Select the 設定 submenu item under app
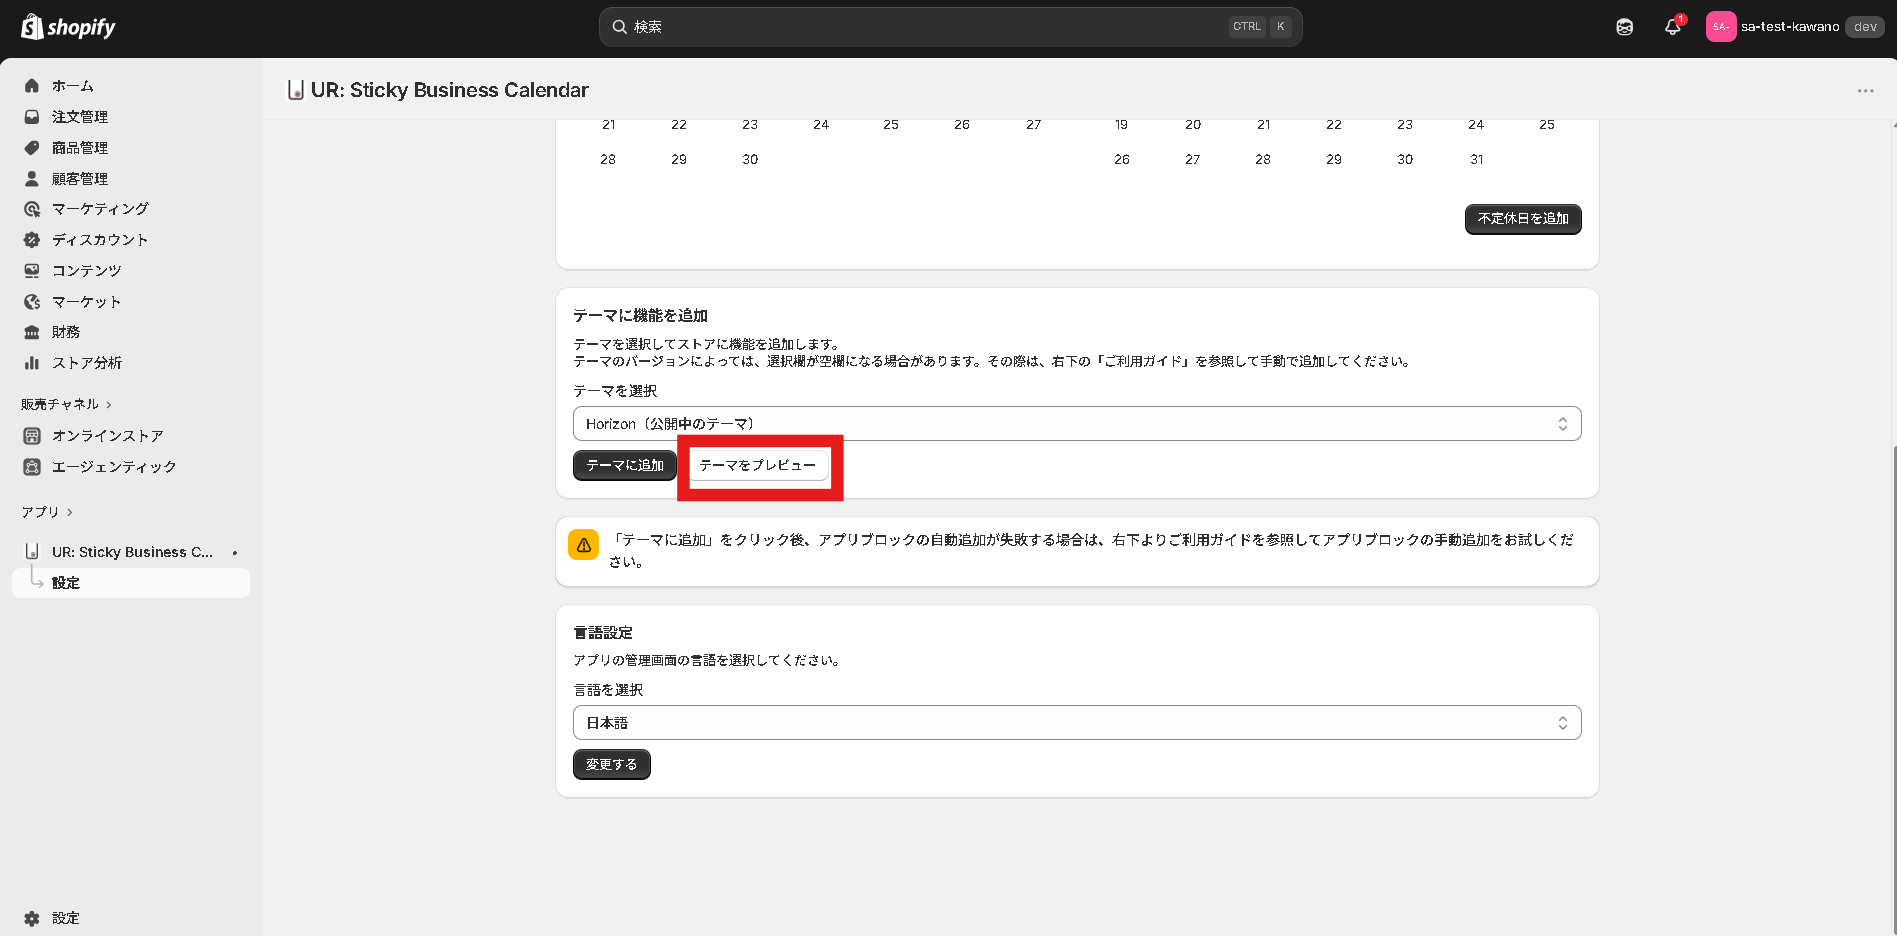This screenshot has width=1897, height=936. 131,583
